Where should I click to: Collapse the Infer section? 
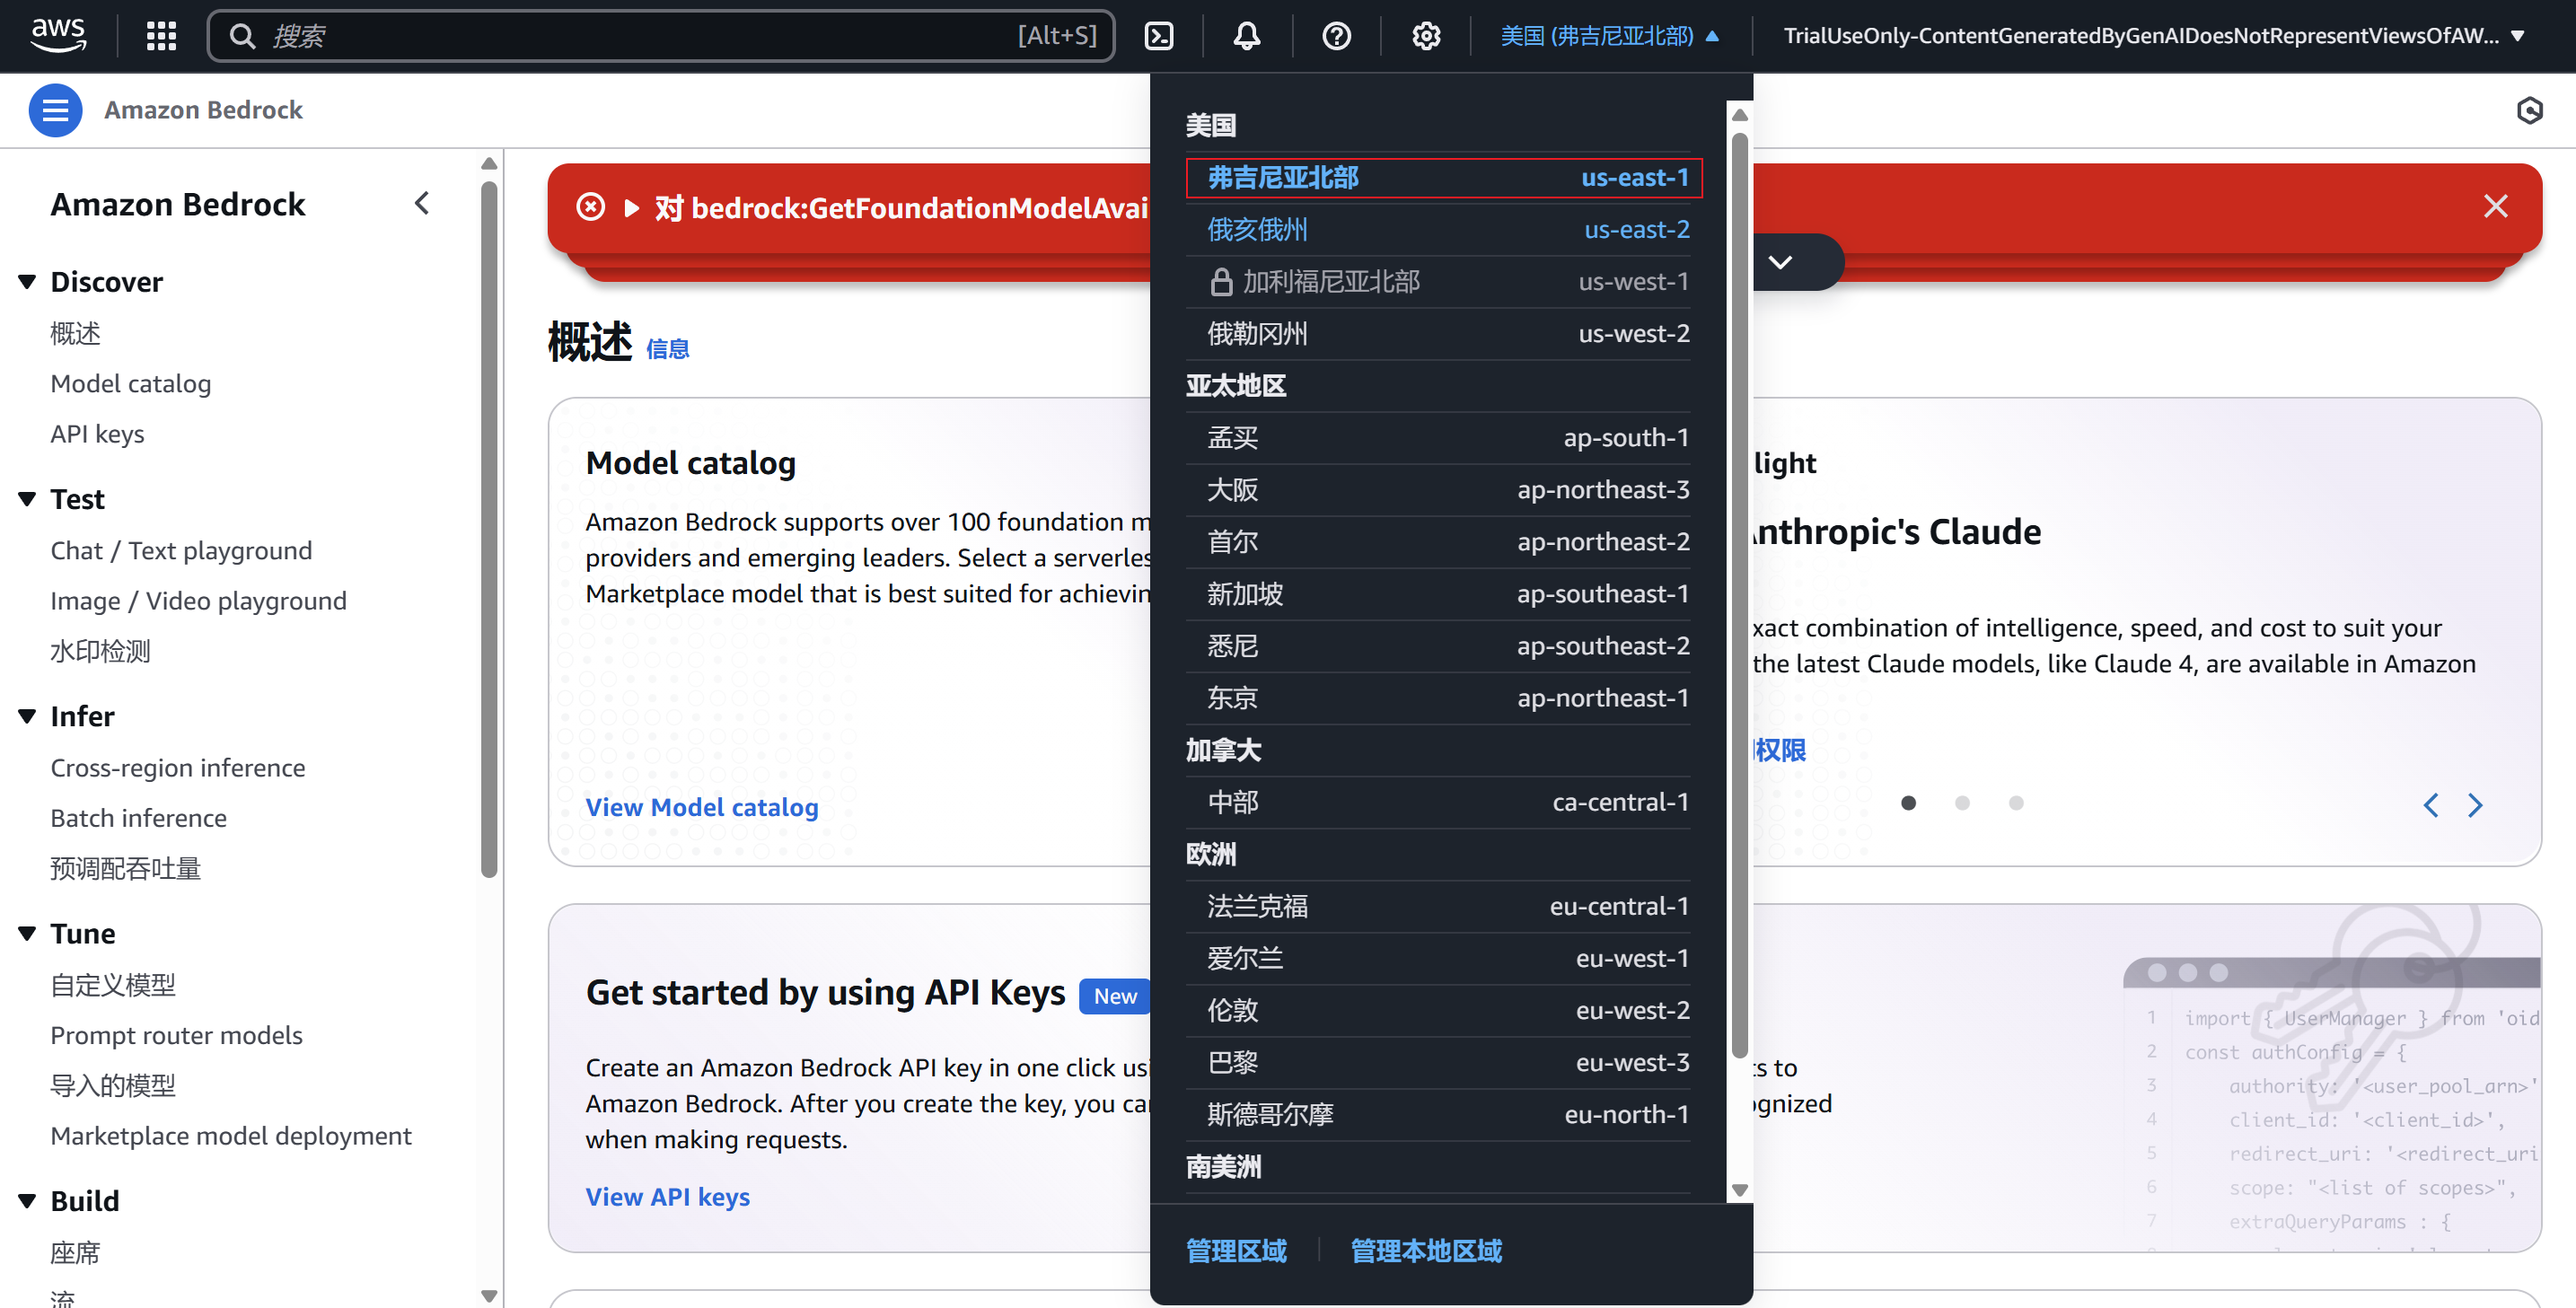(x=27, y=716)
